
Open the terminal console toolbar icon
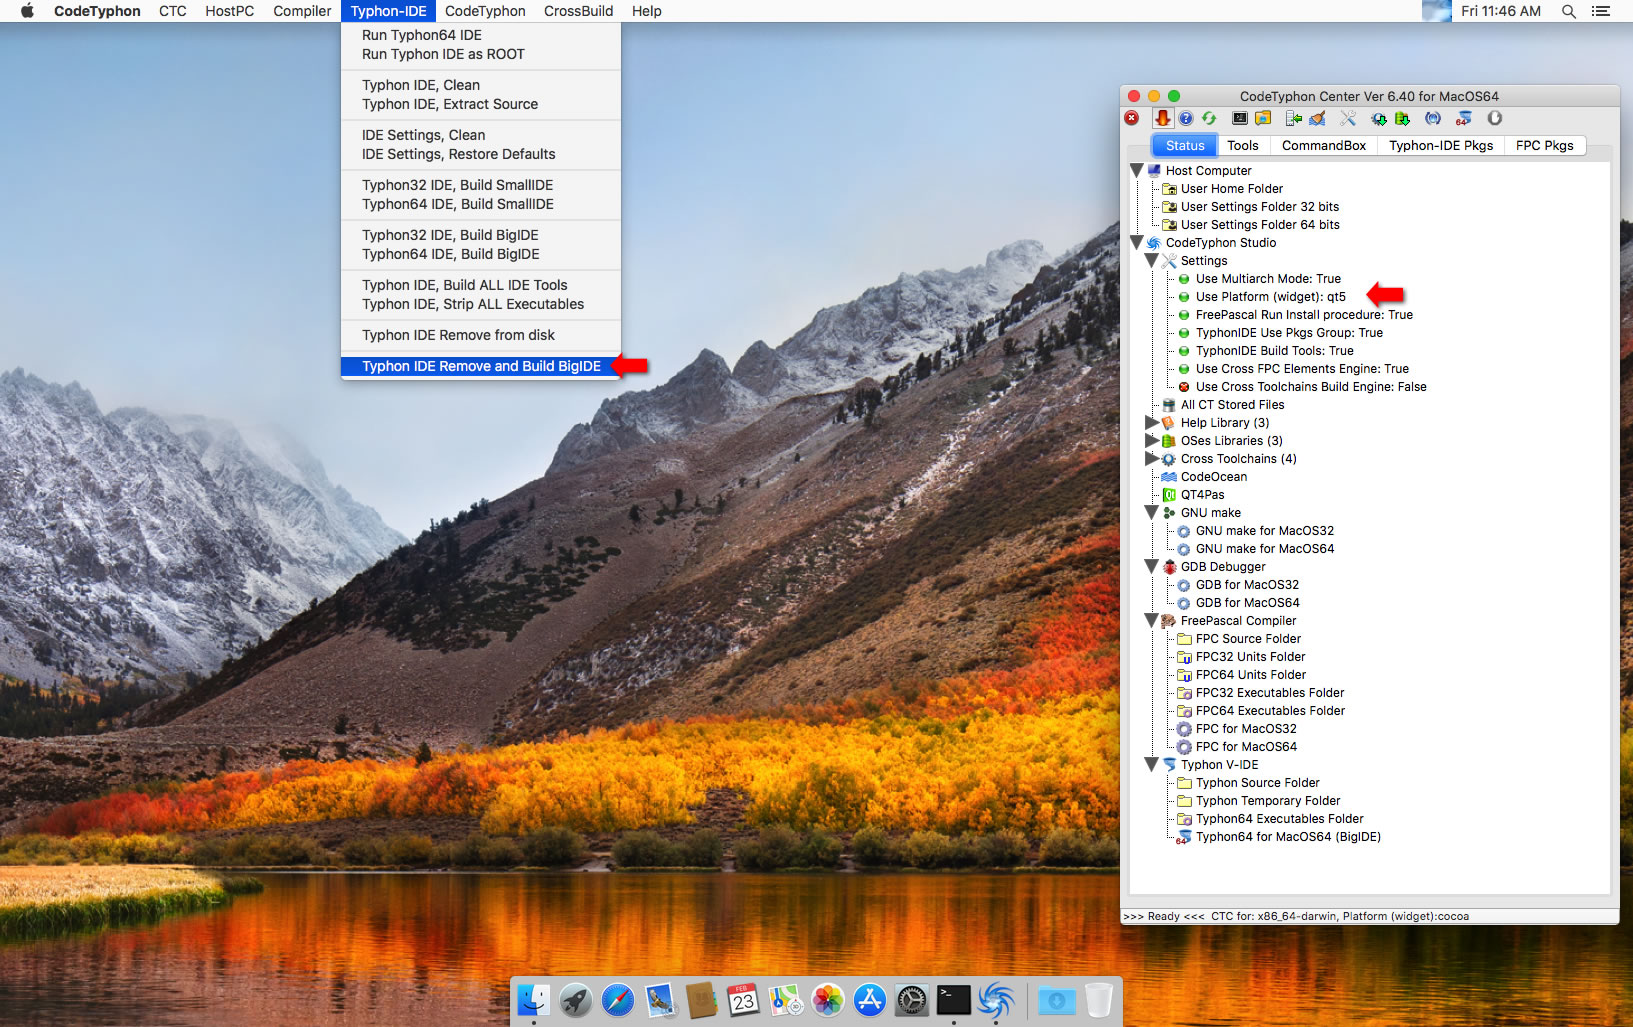pos(1240,118)
